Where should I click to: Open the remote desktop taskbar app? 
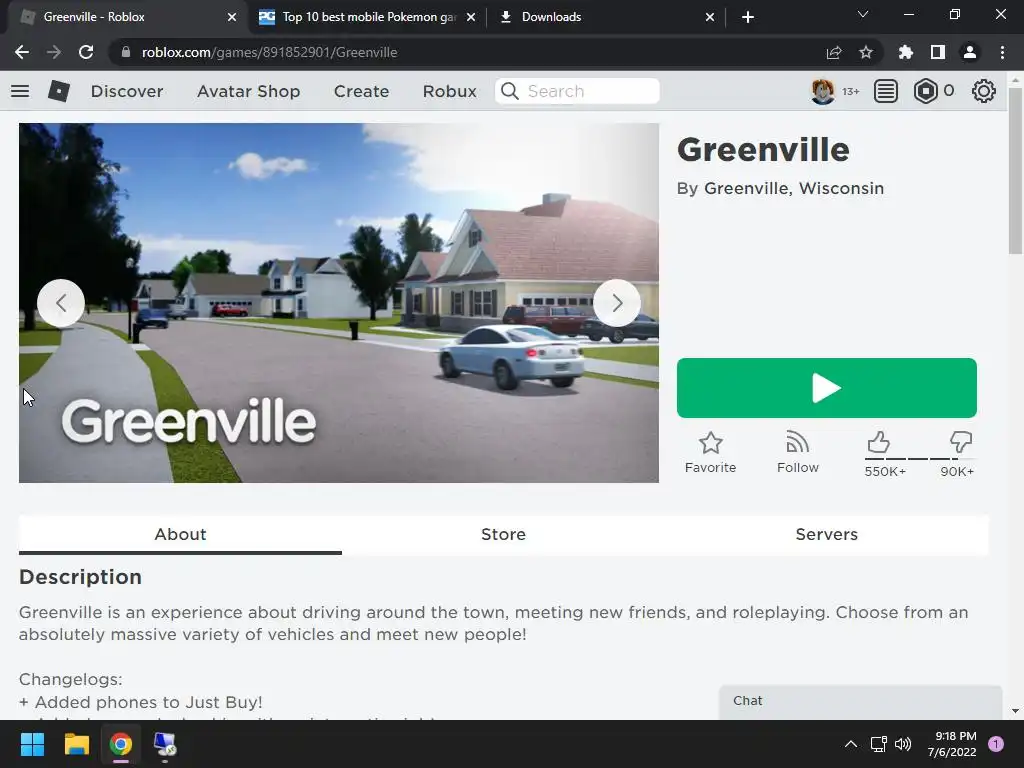tap(165, 744)
